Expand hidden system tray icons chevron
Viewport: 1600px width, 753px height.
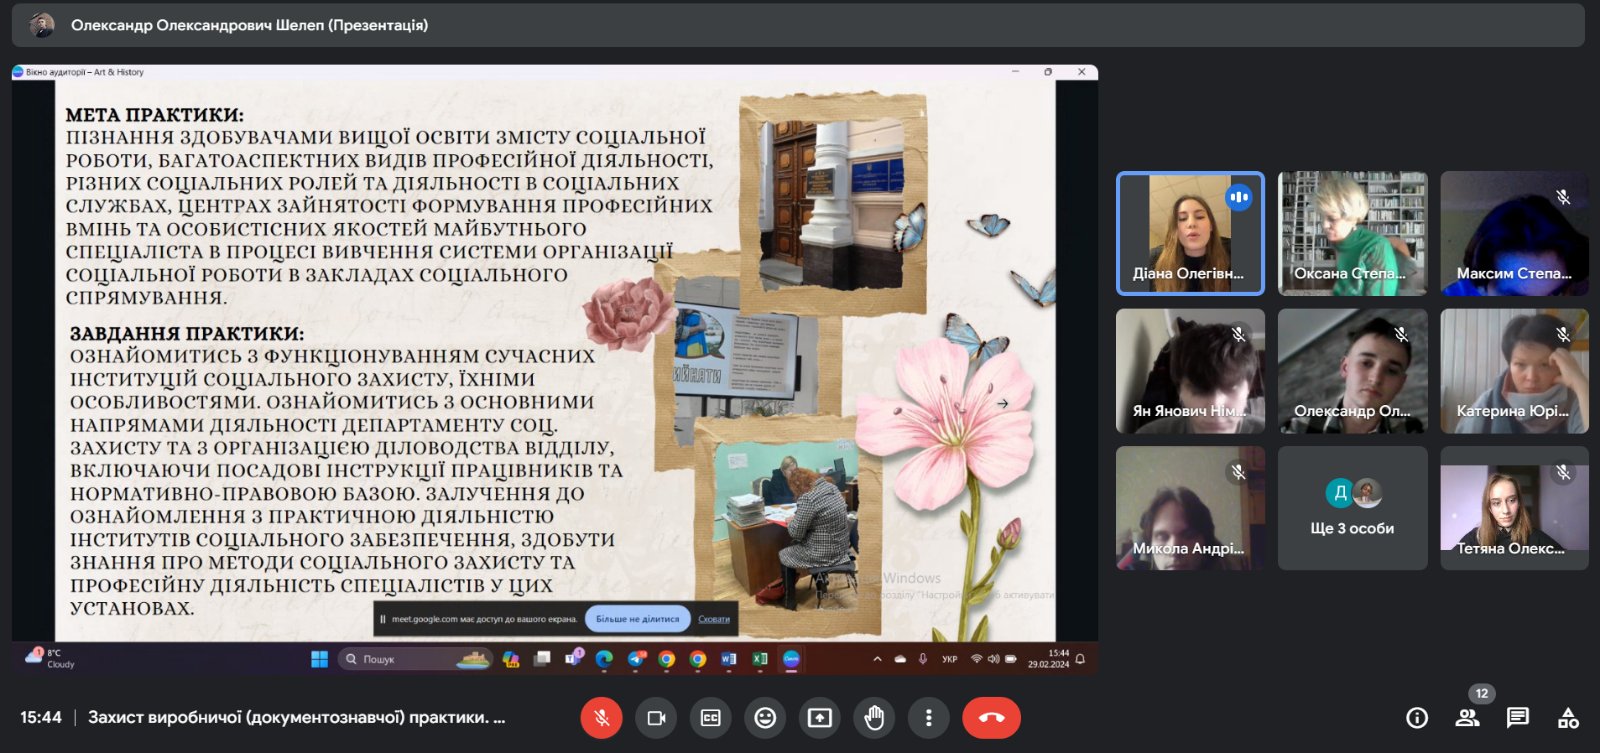[877, 659]
